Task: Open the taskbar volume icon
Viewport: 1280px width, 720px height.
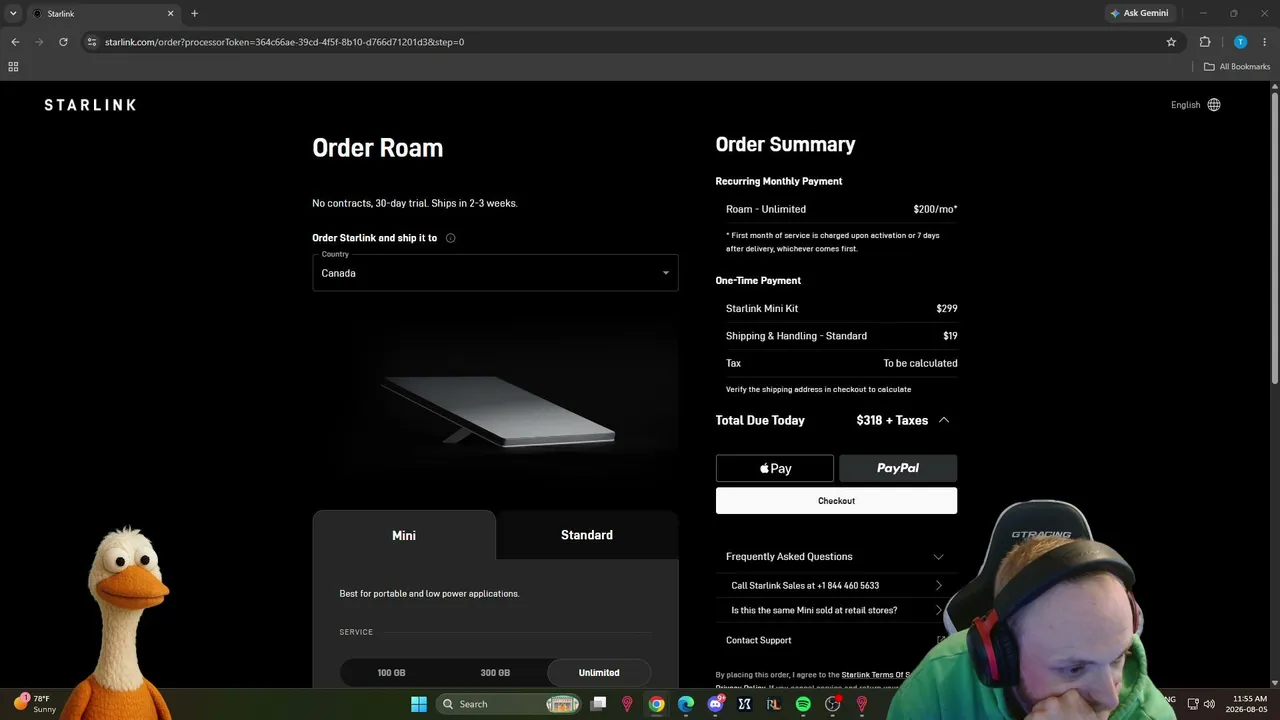Action: (1209, 704)
